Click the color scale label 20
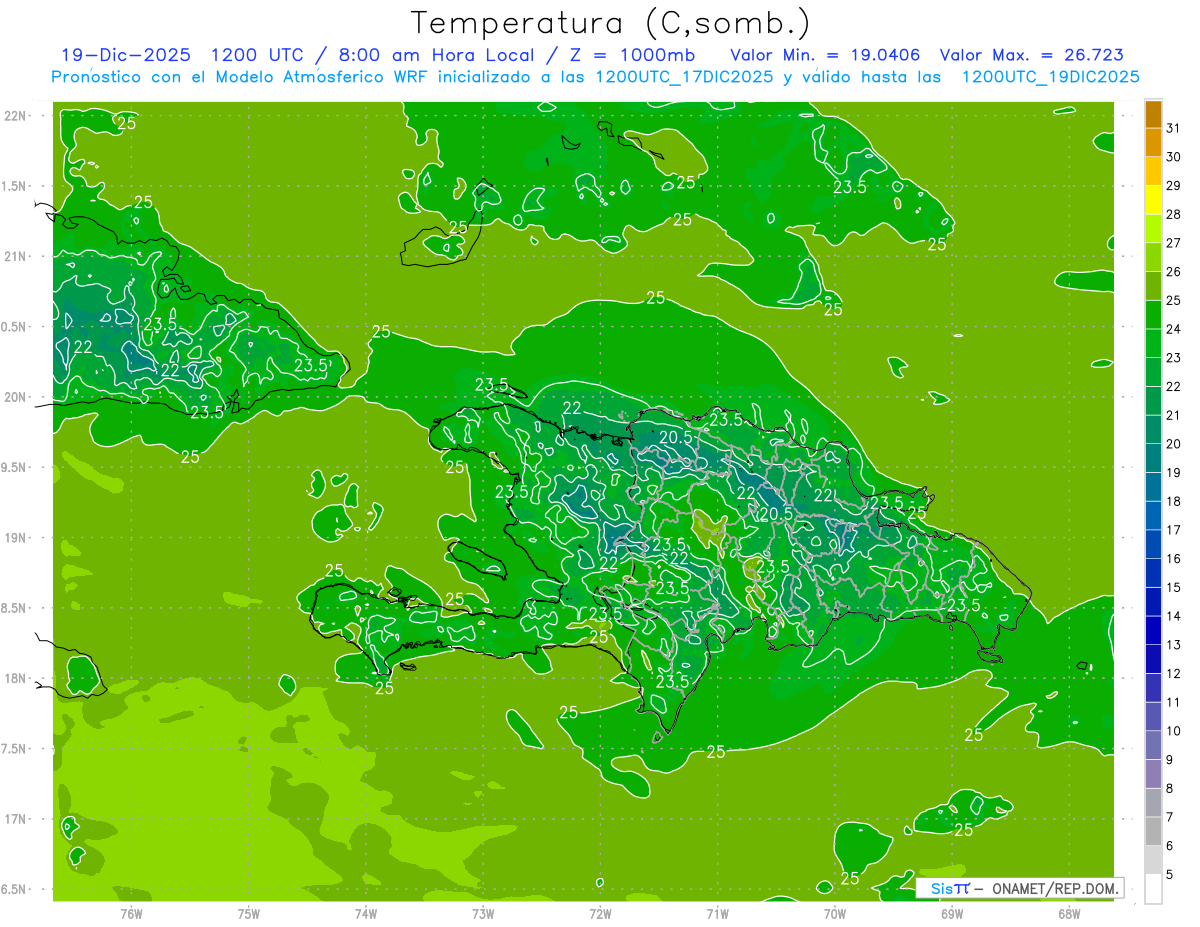This screenshot has width=1200, height=927. 1174,444
